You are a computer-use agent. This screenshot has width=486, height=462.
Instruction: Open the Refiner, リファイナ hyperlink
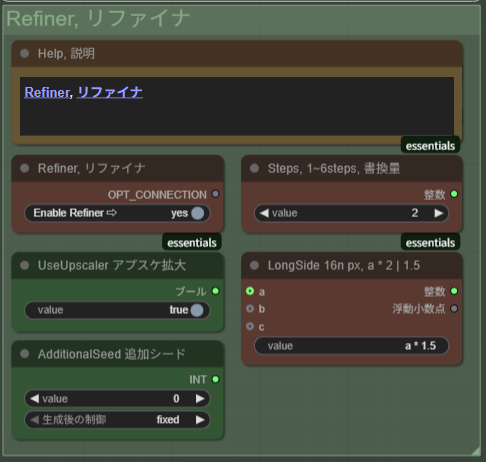pos(84,92)
